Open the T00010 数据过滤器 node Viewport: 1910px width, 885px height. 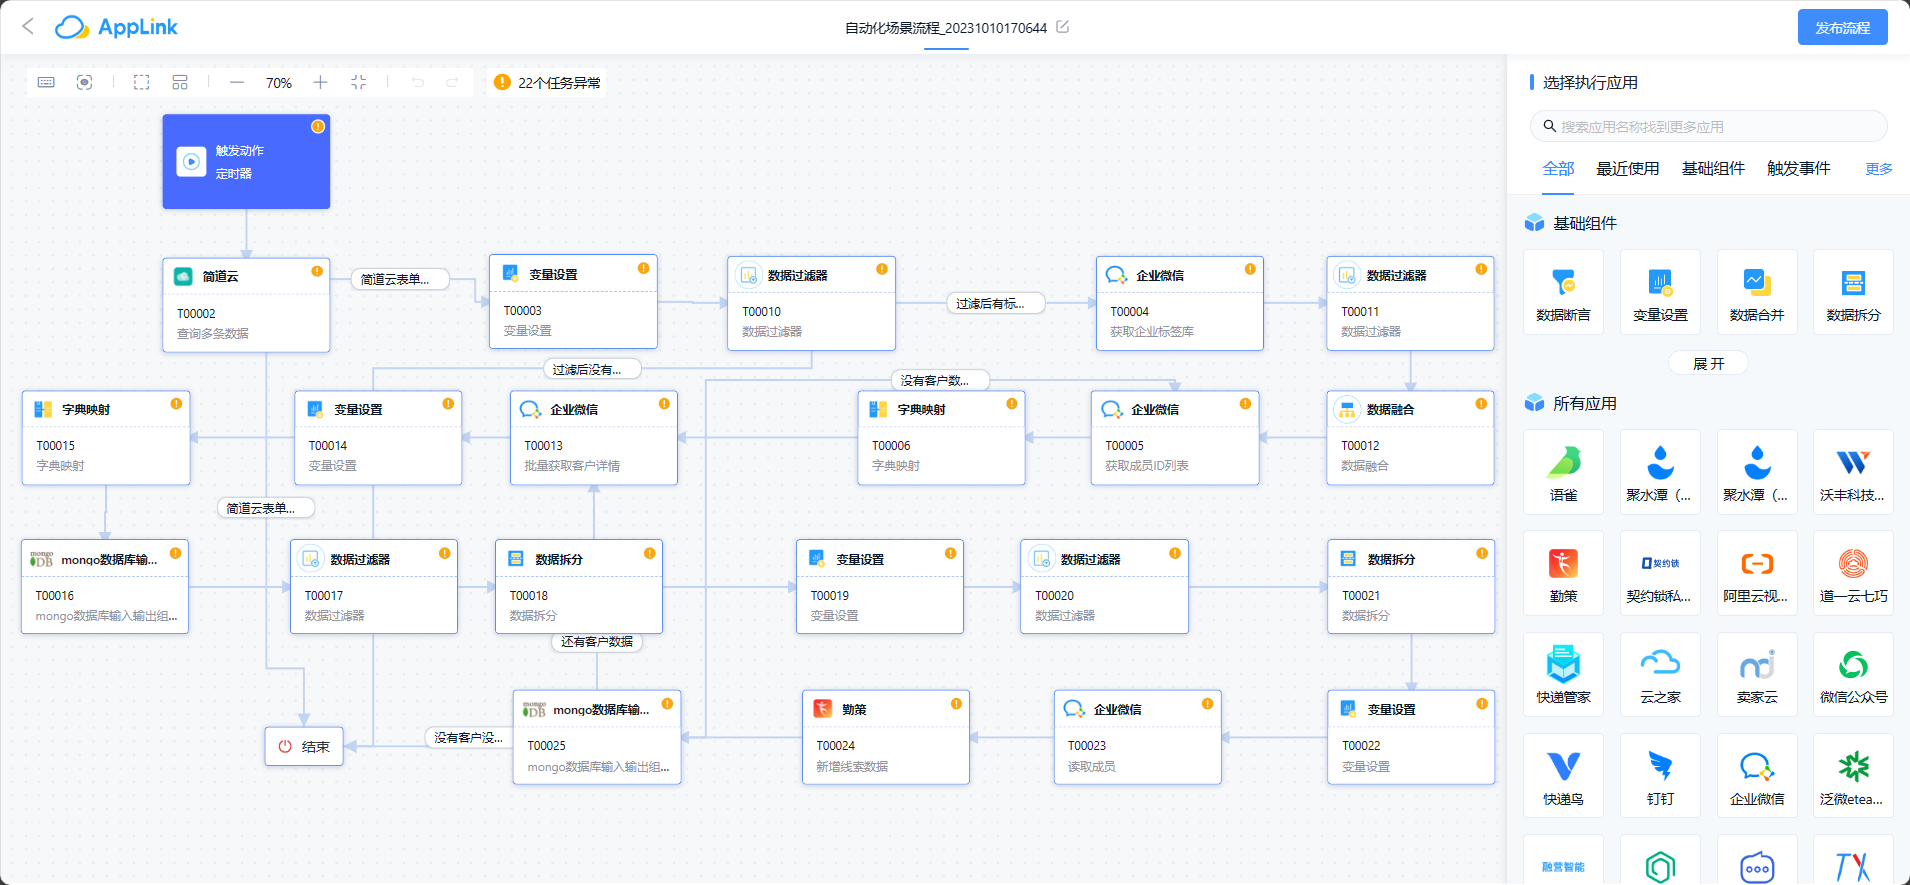(811, 303)
